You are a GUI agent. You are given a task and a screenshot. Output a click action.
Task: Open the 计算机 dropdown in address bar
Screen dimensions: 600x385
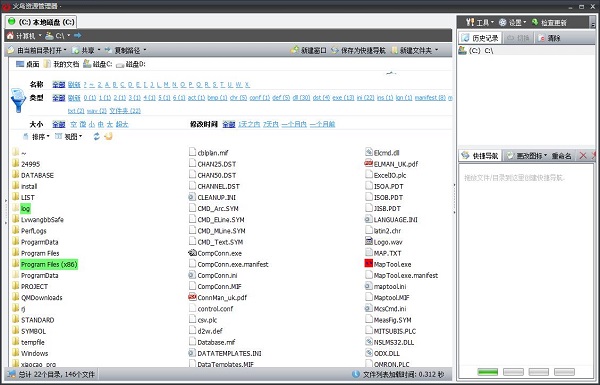click(x=40, y=36)
